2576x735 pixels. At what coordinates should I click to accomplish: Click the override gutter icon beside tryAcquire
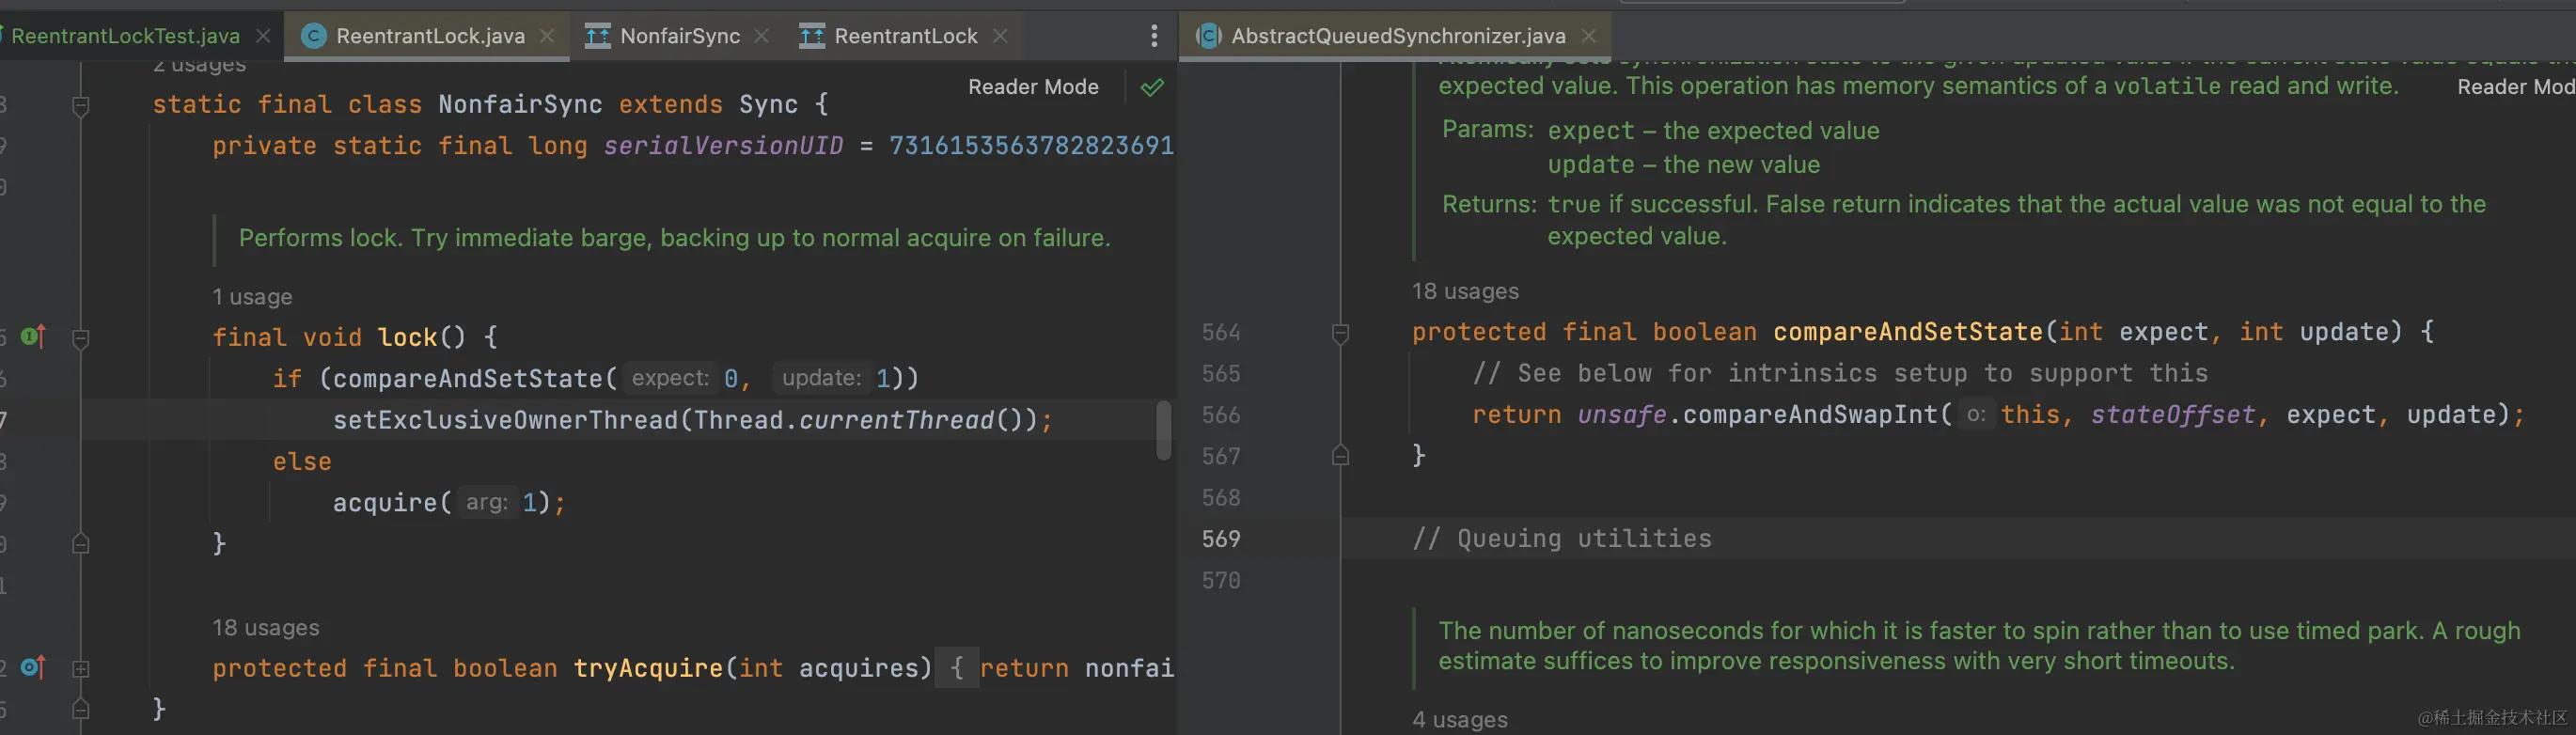(33, 667)
